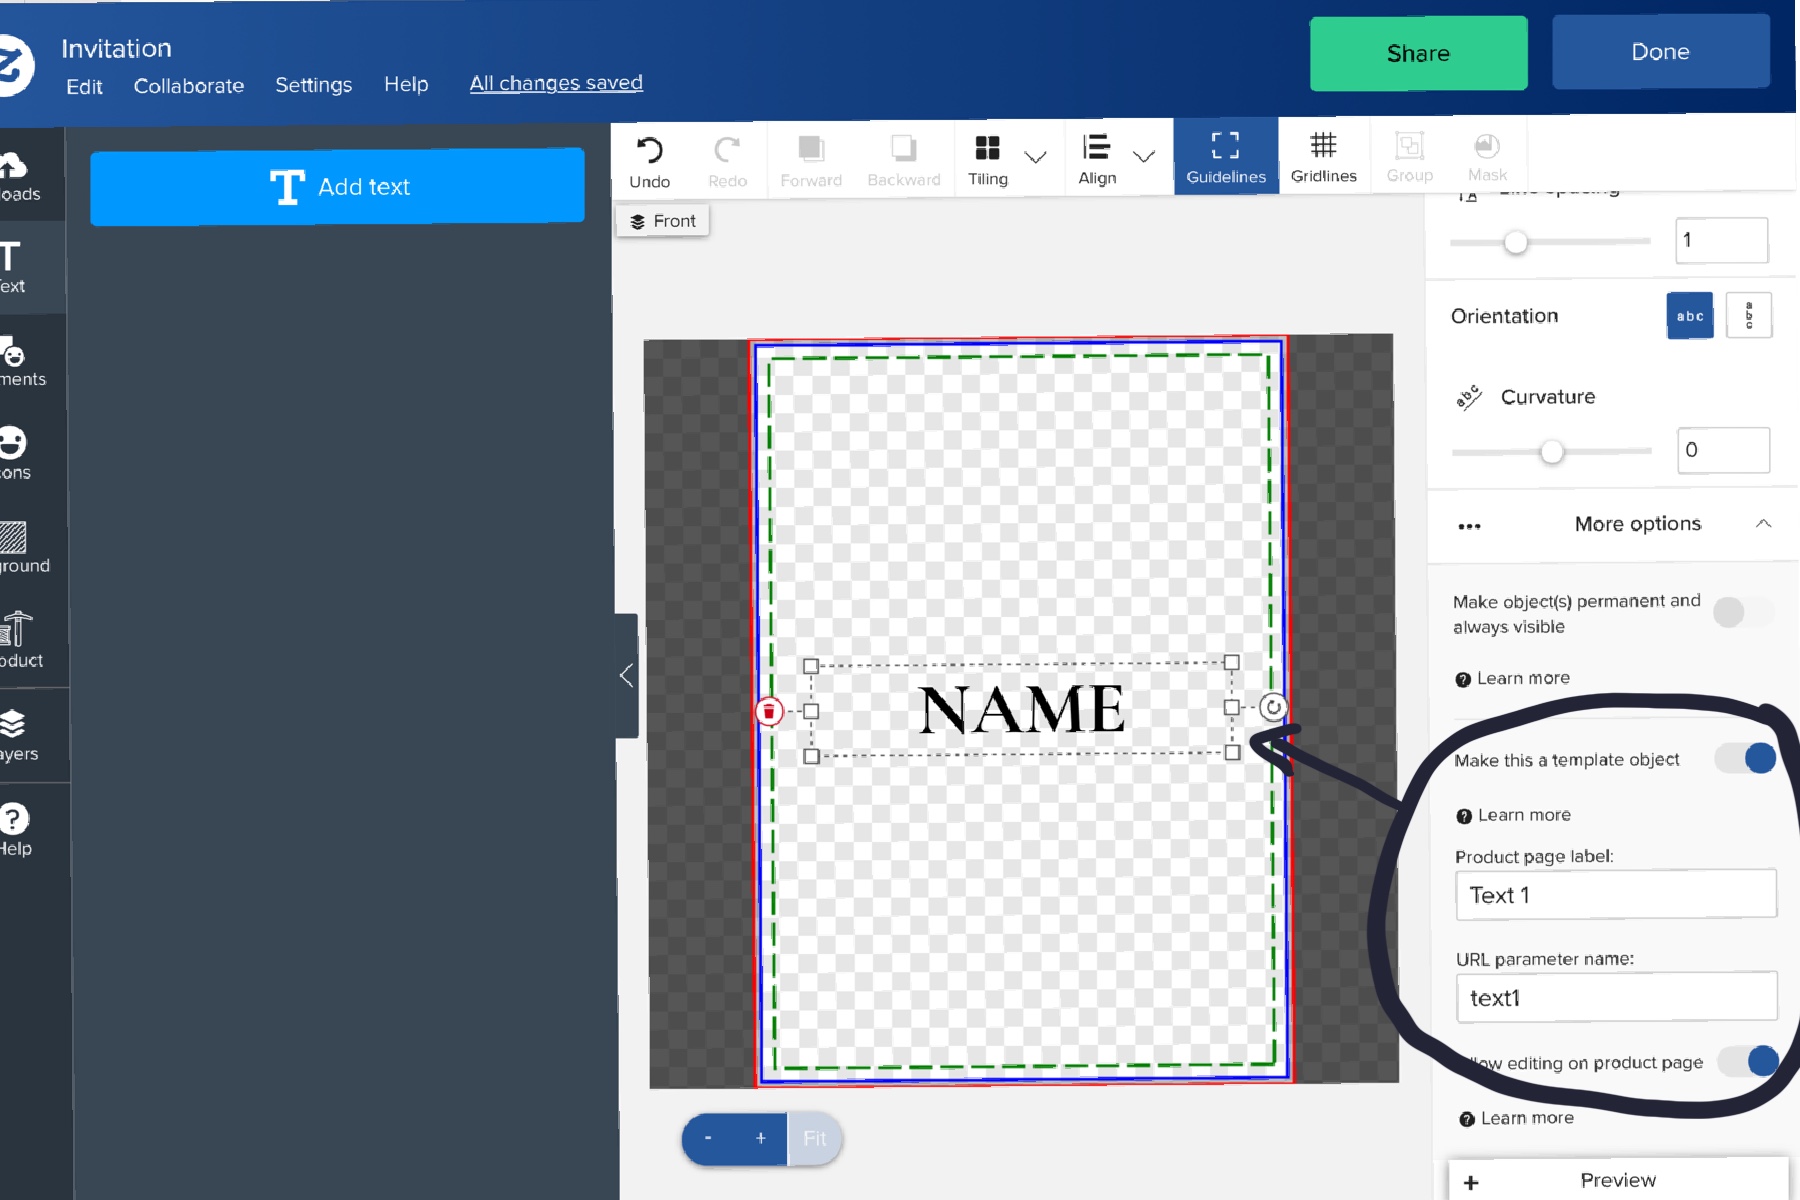Open the Settings menu
This screenshot has width=1800, height=1200.
[x=314, y=85]
